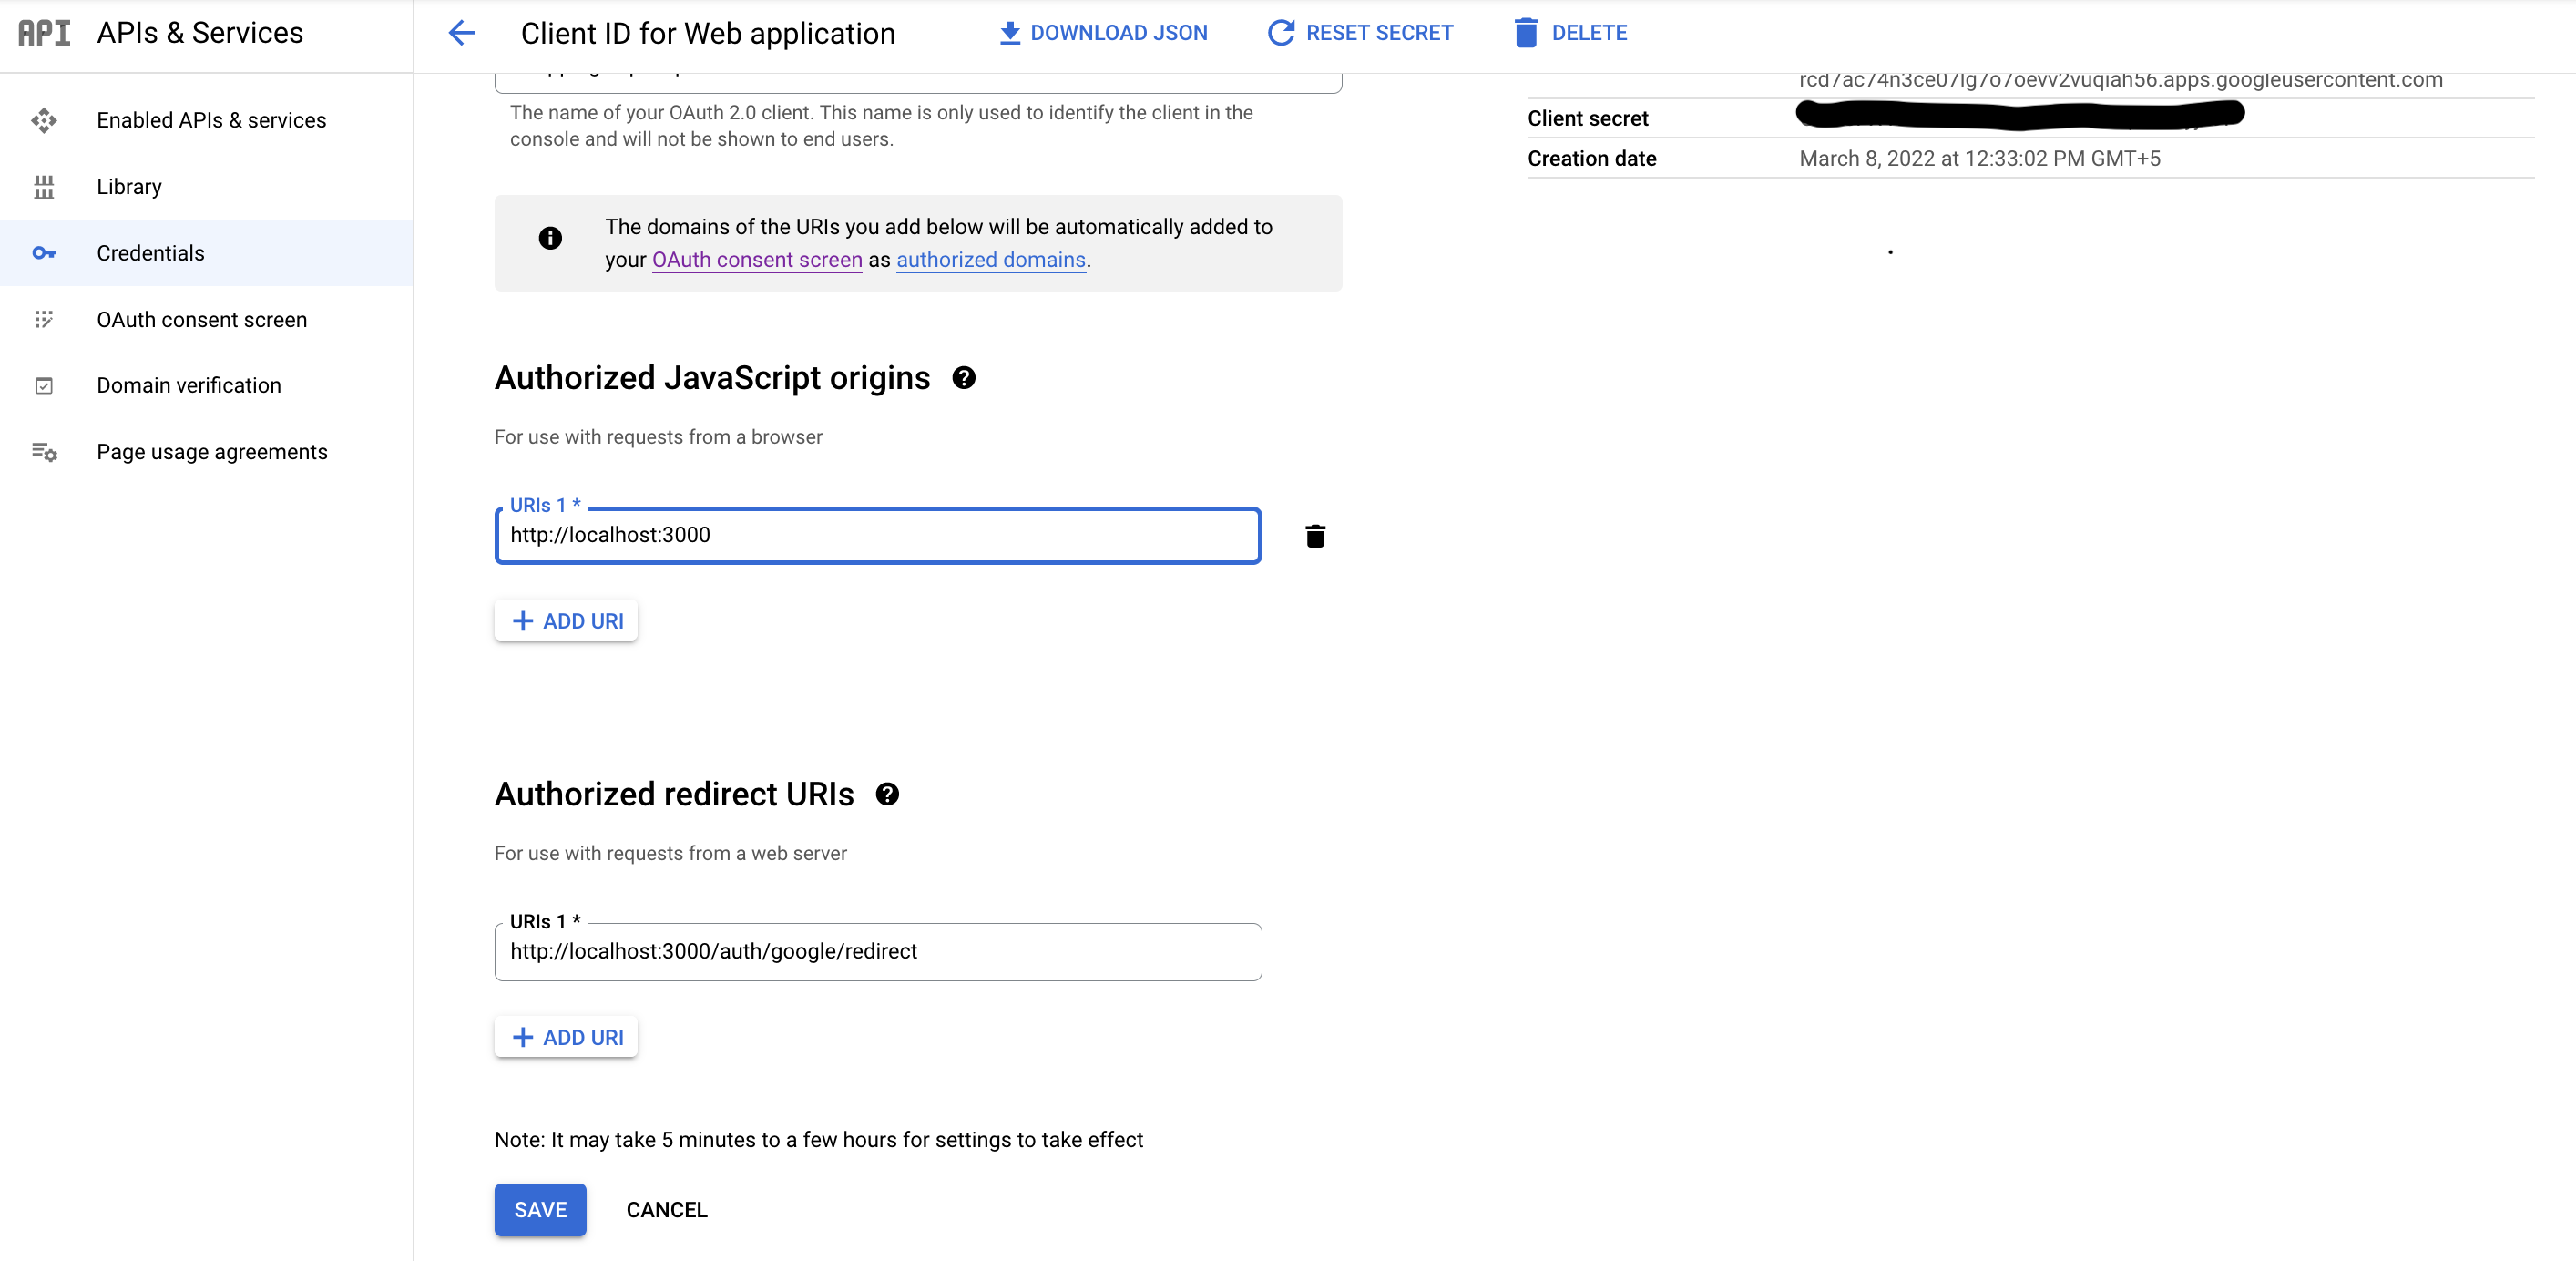This screenshot has height=1261, width=2576.
Task: Click the Reset Secret refresh icon
Action: point(1280,32)
